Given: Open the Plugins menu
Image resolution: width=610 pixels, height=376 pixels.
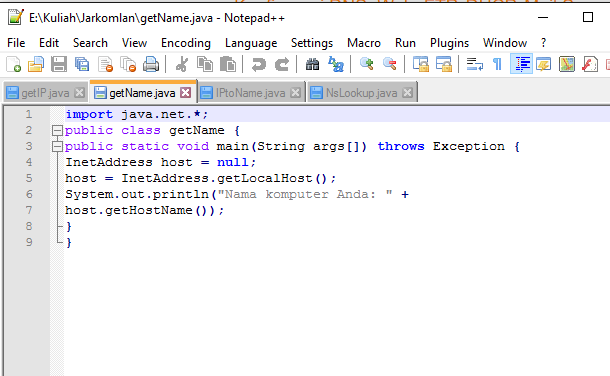Looking at the screenshot, I should (x=449, y=43).
